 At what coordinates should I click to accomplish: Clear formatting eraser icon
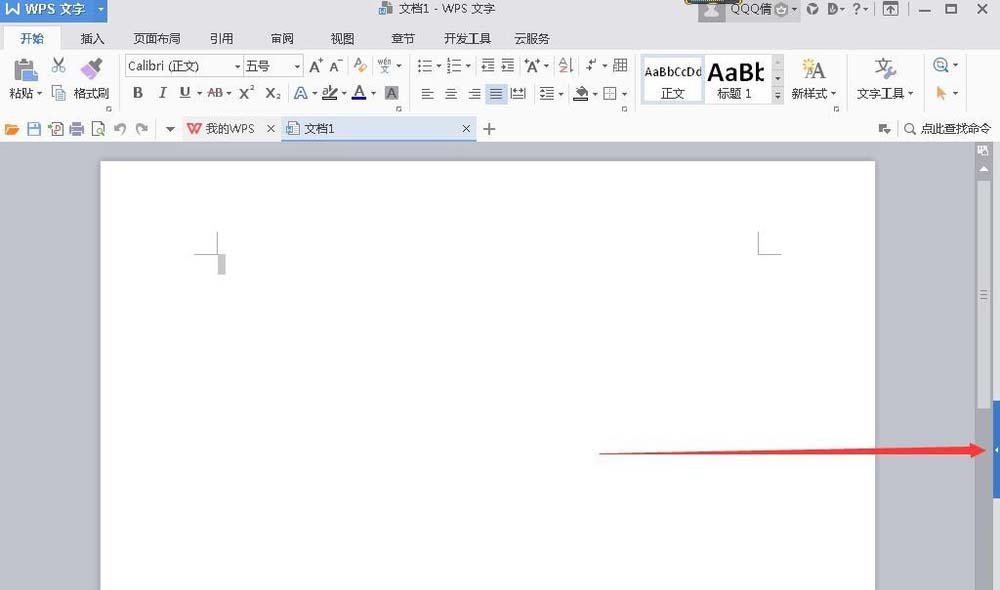[x=360, y=65]
